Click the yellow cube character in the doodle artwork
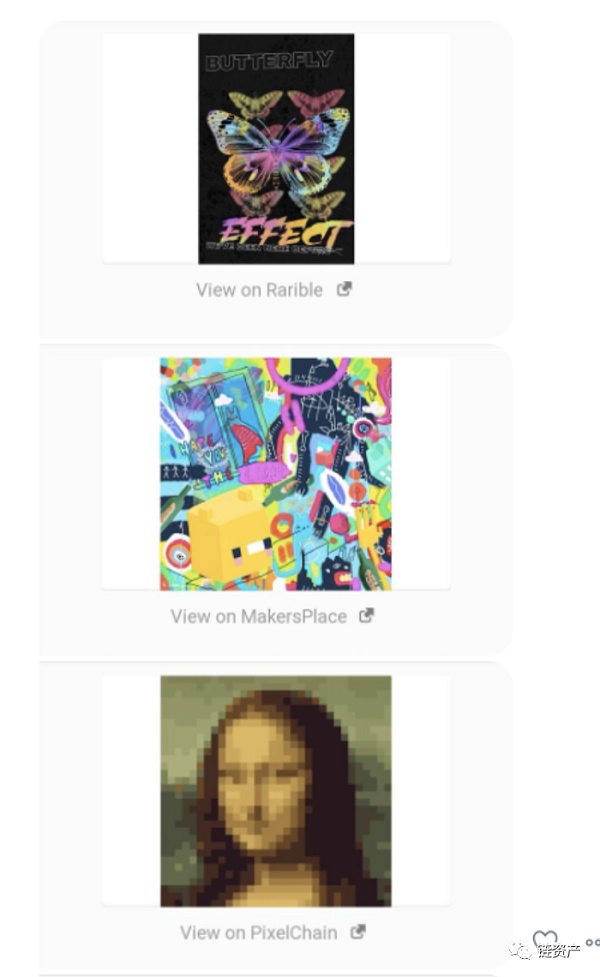 click(230, 535)
